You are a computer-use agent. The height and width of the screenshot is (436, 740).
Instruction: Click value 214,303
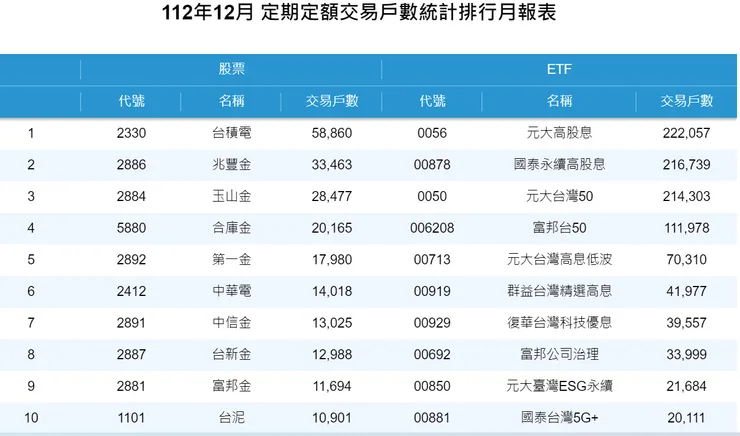[686, 196]
